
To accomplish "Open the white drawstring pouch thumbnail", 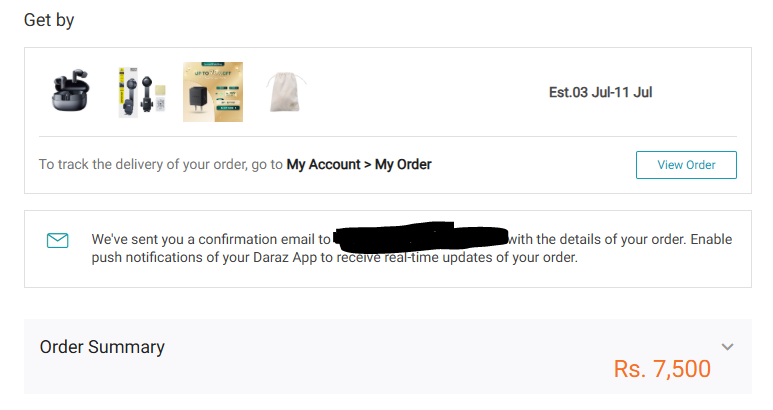I will coord(285,92).
